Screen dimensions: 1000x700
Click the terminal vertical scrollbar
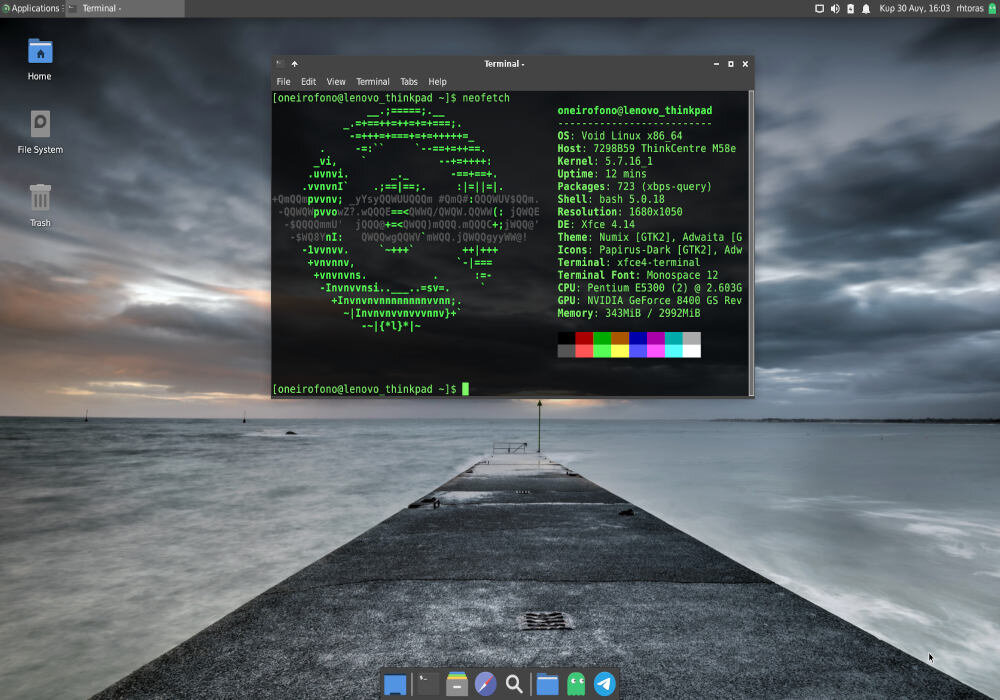tap(751, 243)
